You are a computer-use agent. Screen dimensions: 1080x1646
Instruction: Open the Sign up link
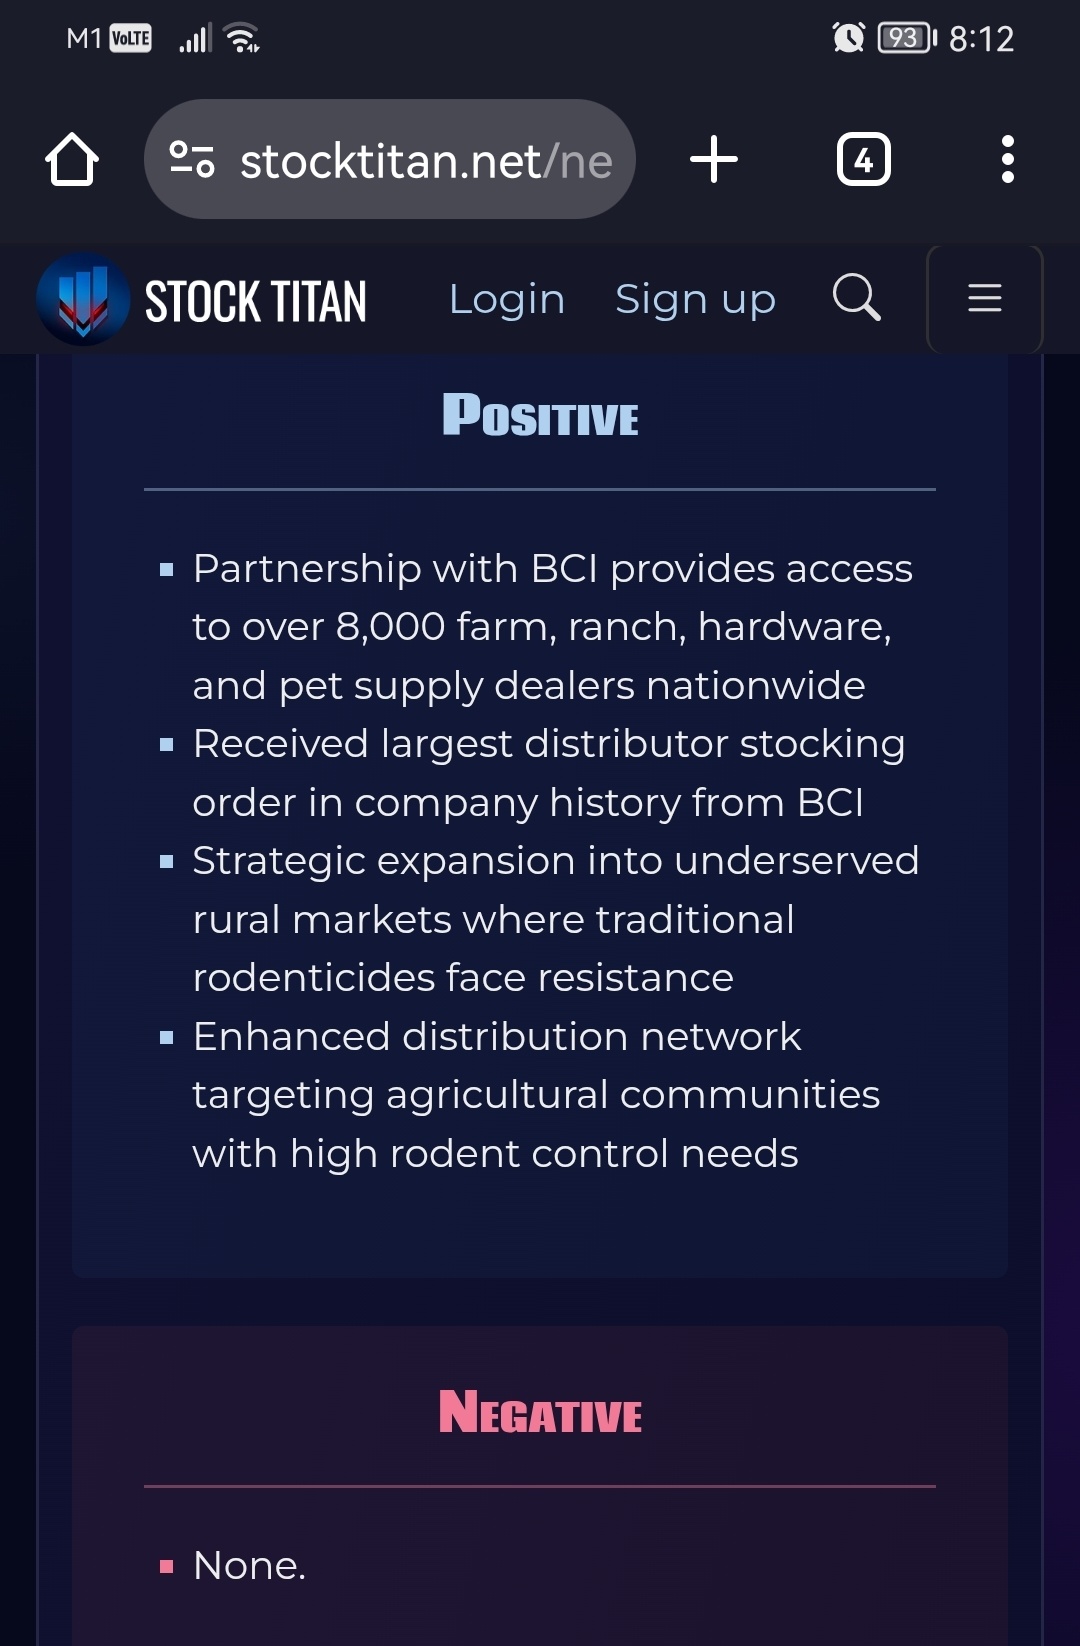pos(695,299)
